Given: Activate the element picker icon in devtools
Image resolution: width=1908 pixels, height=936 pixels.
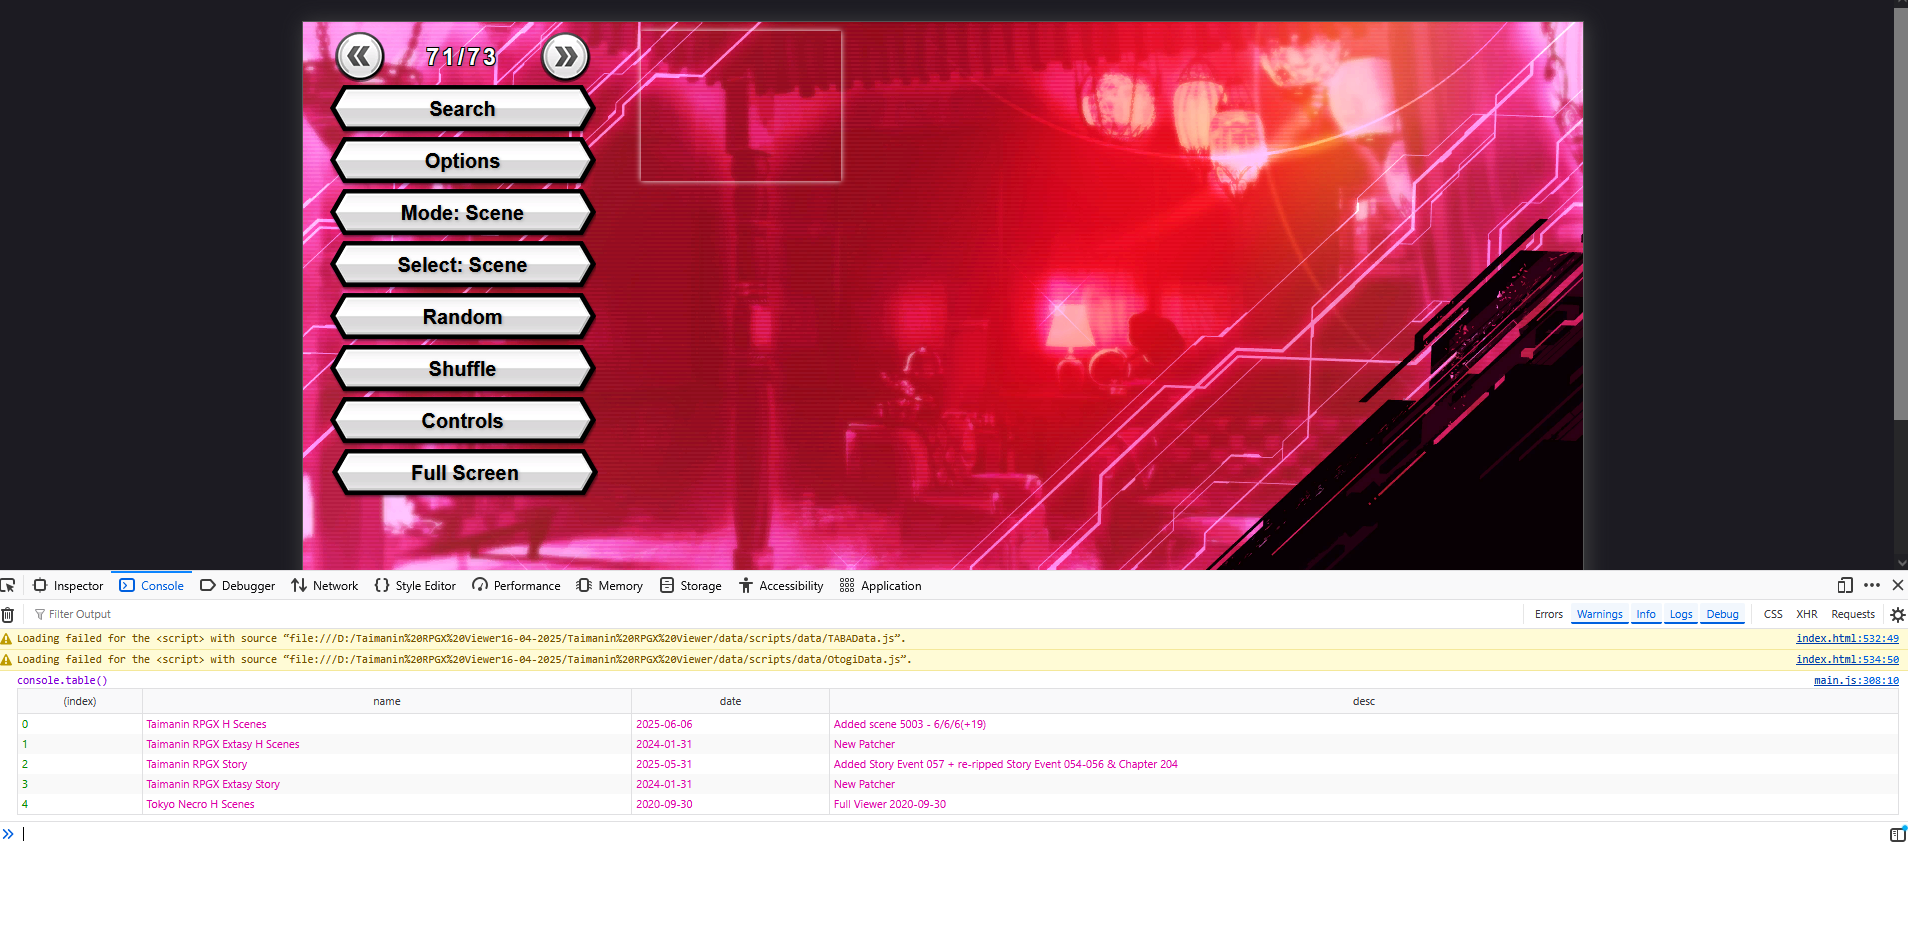Looking at the screenshot, I should 8,585.
